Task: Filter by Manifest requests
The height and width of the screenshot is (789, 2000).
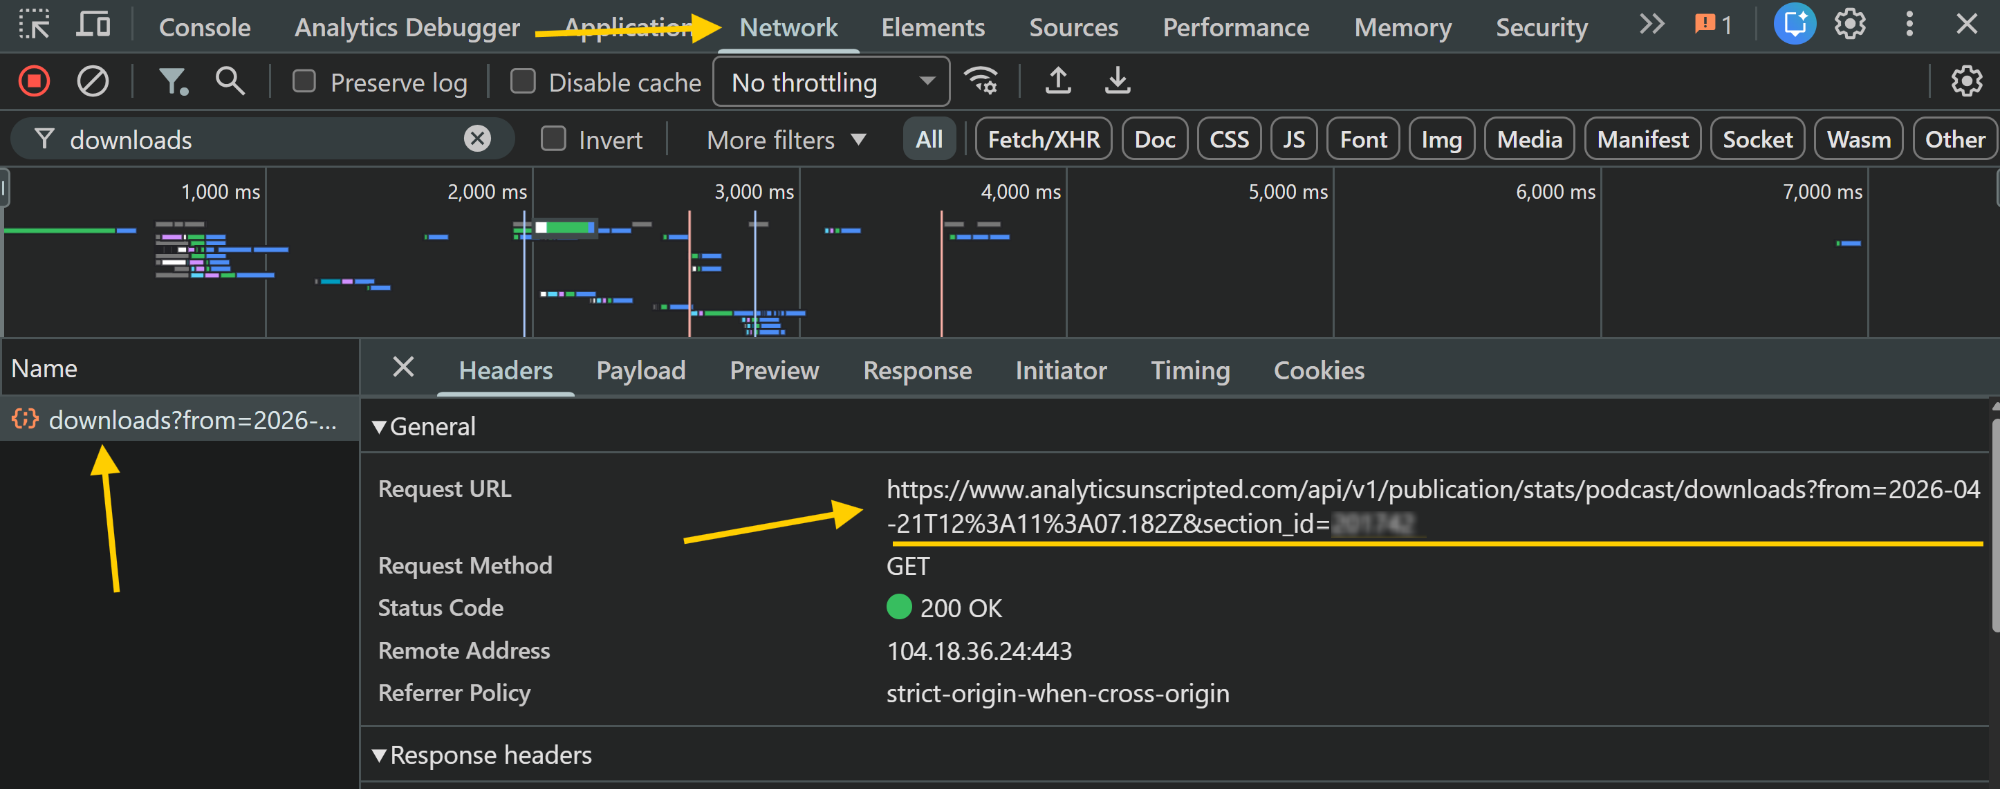Action: 1643,139
